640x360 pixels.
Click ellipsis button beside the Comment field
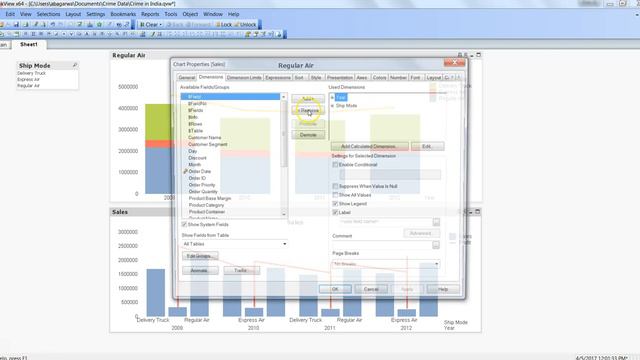[x=436, y=245]
